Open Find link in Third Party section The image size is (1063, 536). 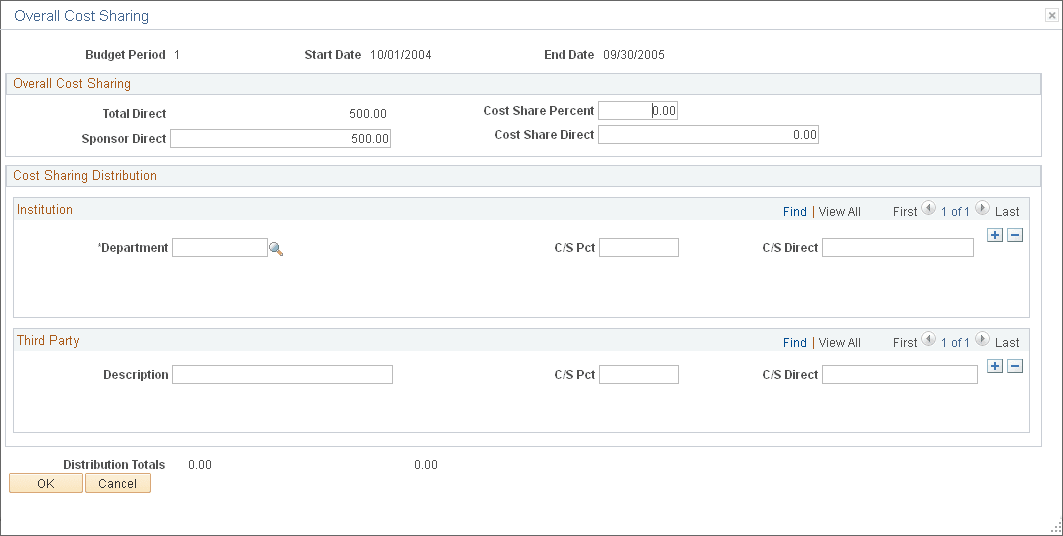(795, 342)
